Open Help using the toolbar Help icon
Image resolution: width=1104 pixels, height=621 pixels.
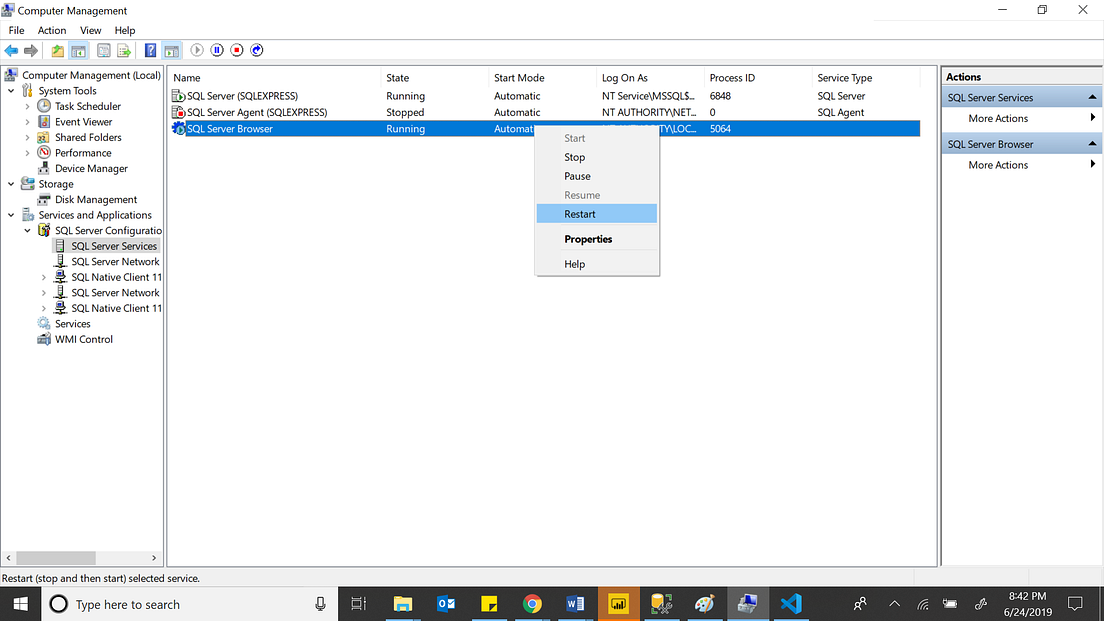pos(150,50)
